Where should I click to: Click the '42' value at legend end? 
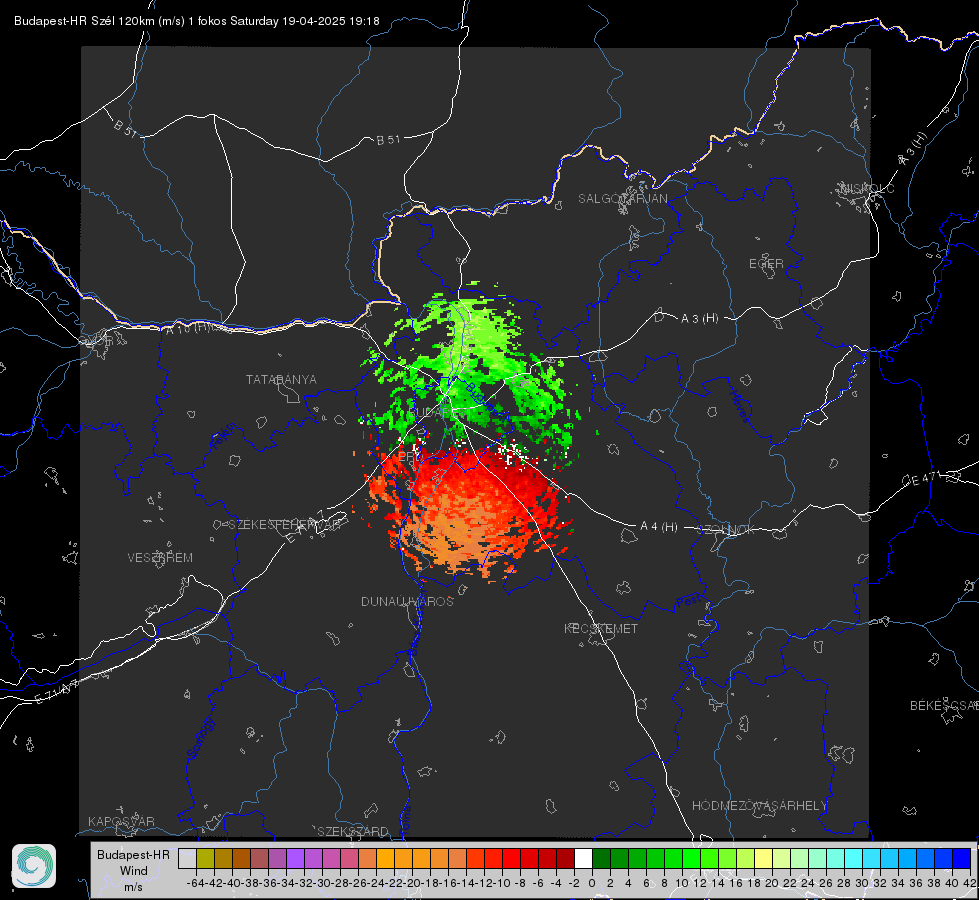pos(969,883)
